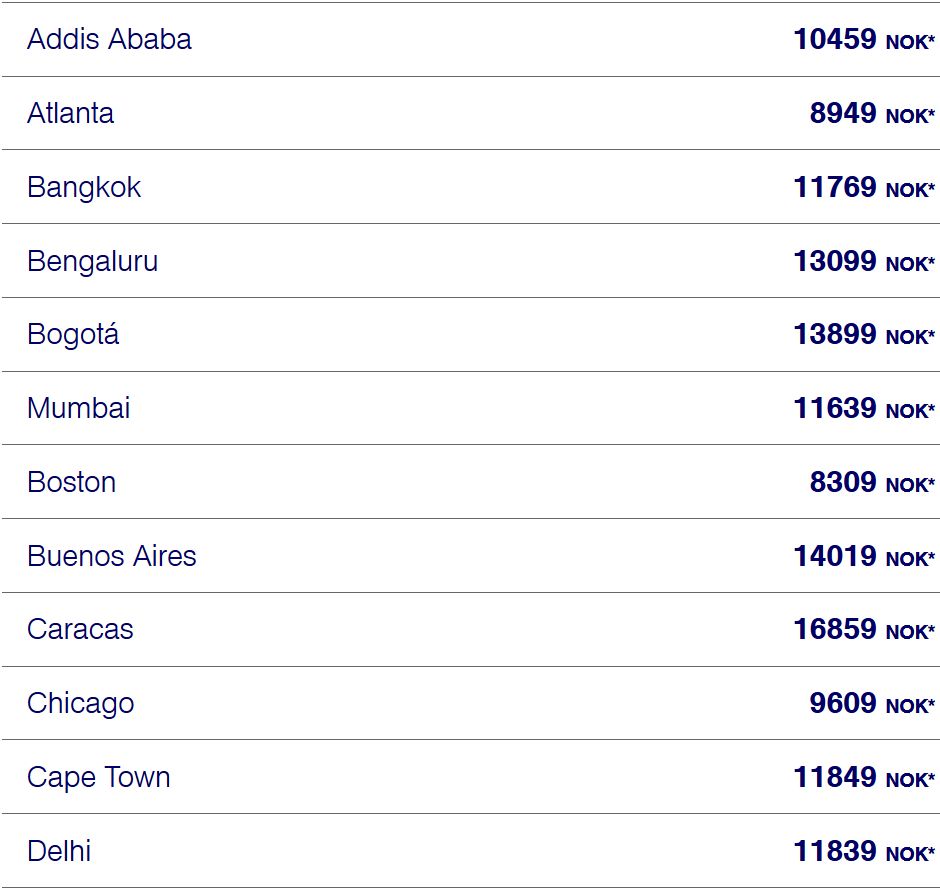Select the 16859 NOK Caracas price
This screenshot has height=893, width=940.
(864, 629)
